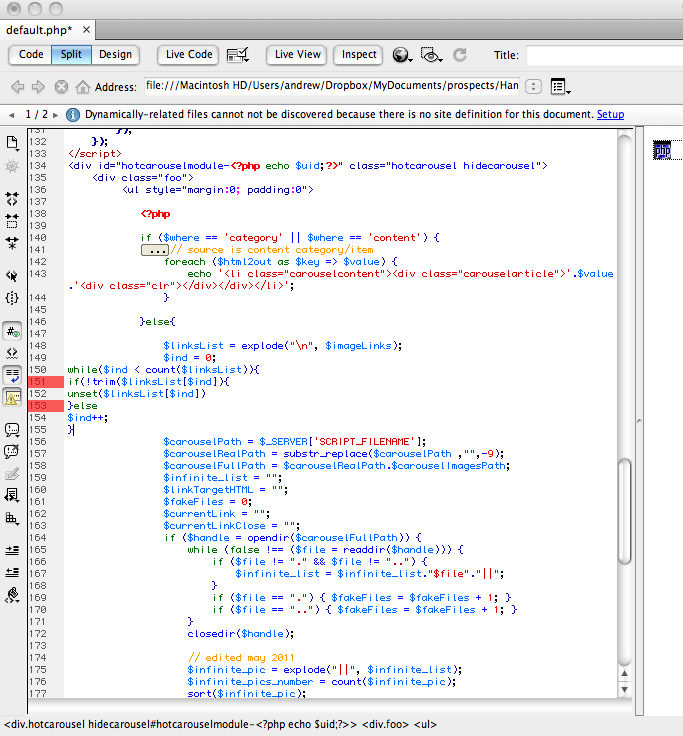Open the address history dropdown stepper
Viewport: 683px width, 736px height.
pos(533,86)
